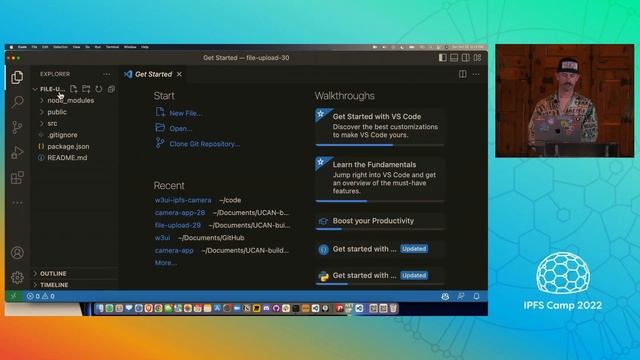Open Explorer views and more actions ellipsis
Image resolution: width=640 pixels, height=360 pixels.
(107, 74)
